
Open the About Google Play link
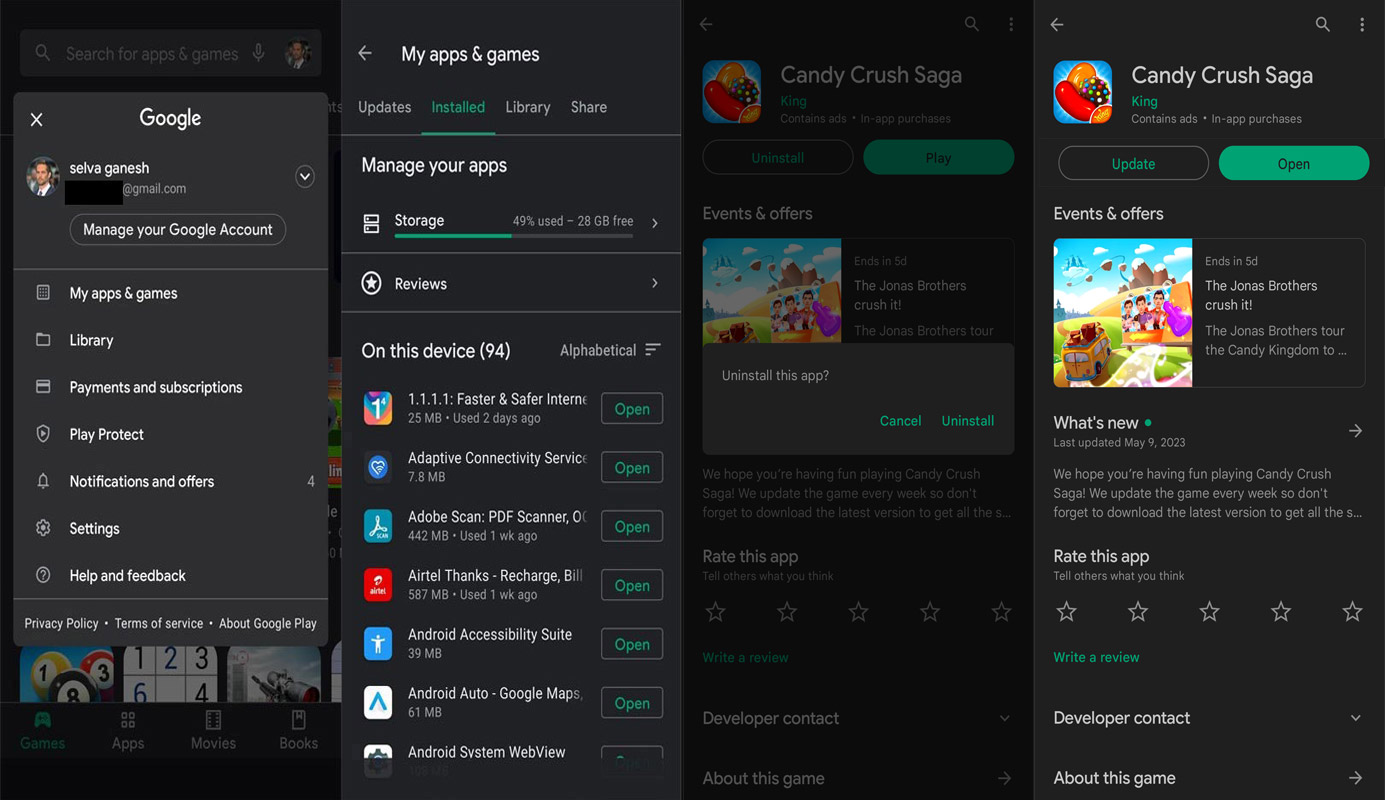[267, 623]
